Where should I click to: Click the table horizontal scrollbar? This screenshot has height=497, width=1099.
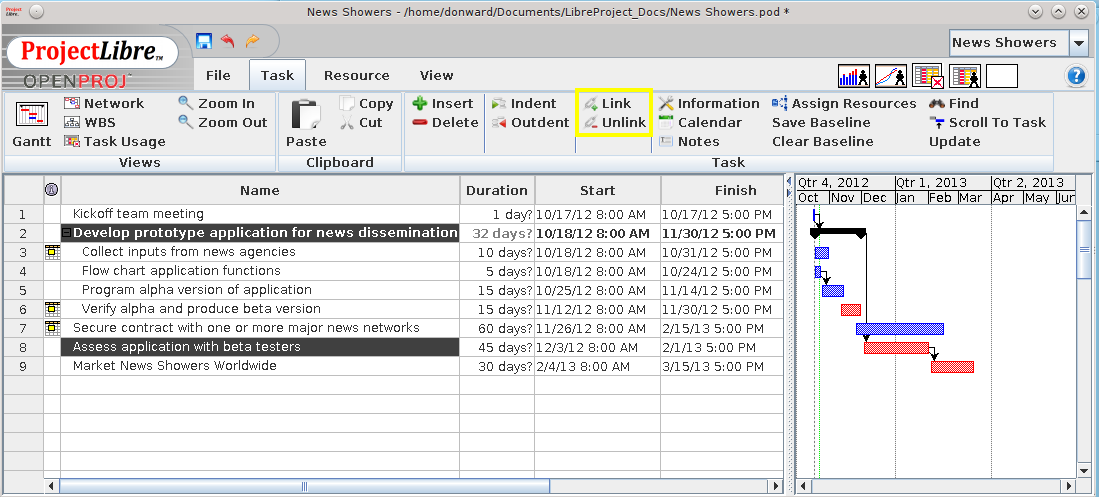[x=305, y=486]
